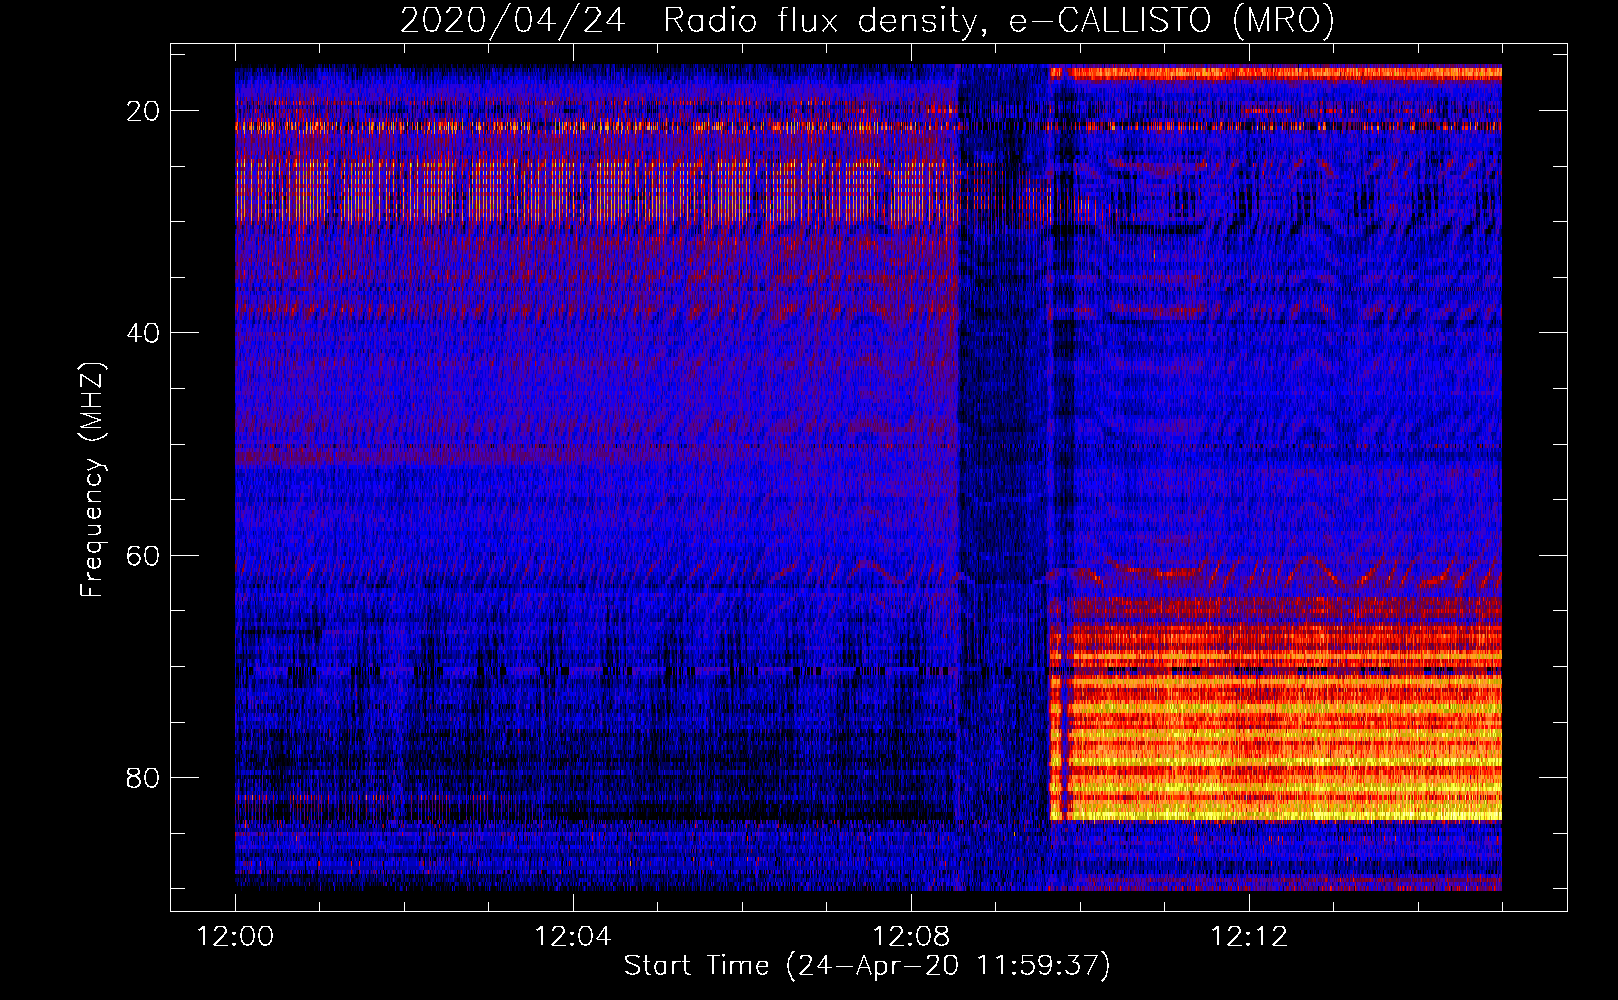
Task: Select the frequency axis label '20'
Action: tap(144, 111)
